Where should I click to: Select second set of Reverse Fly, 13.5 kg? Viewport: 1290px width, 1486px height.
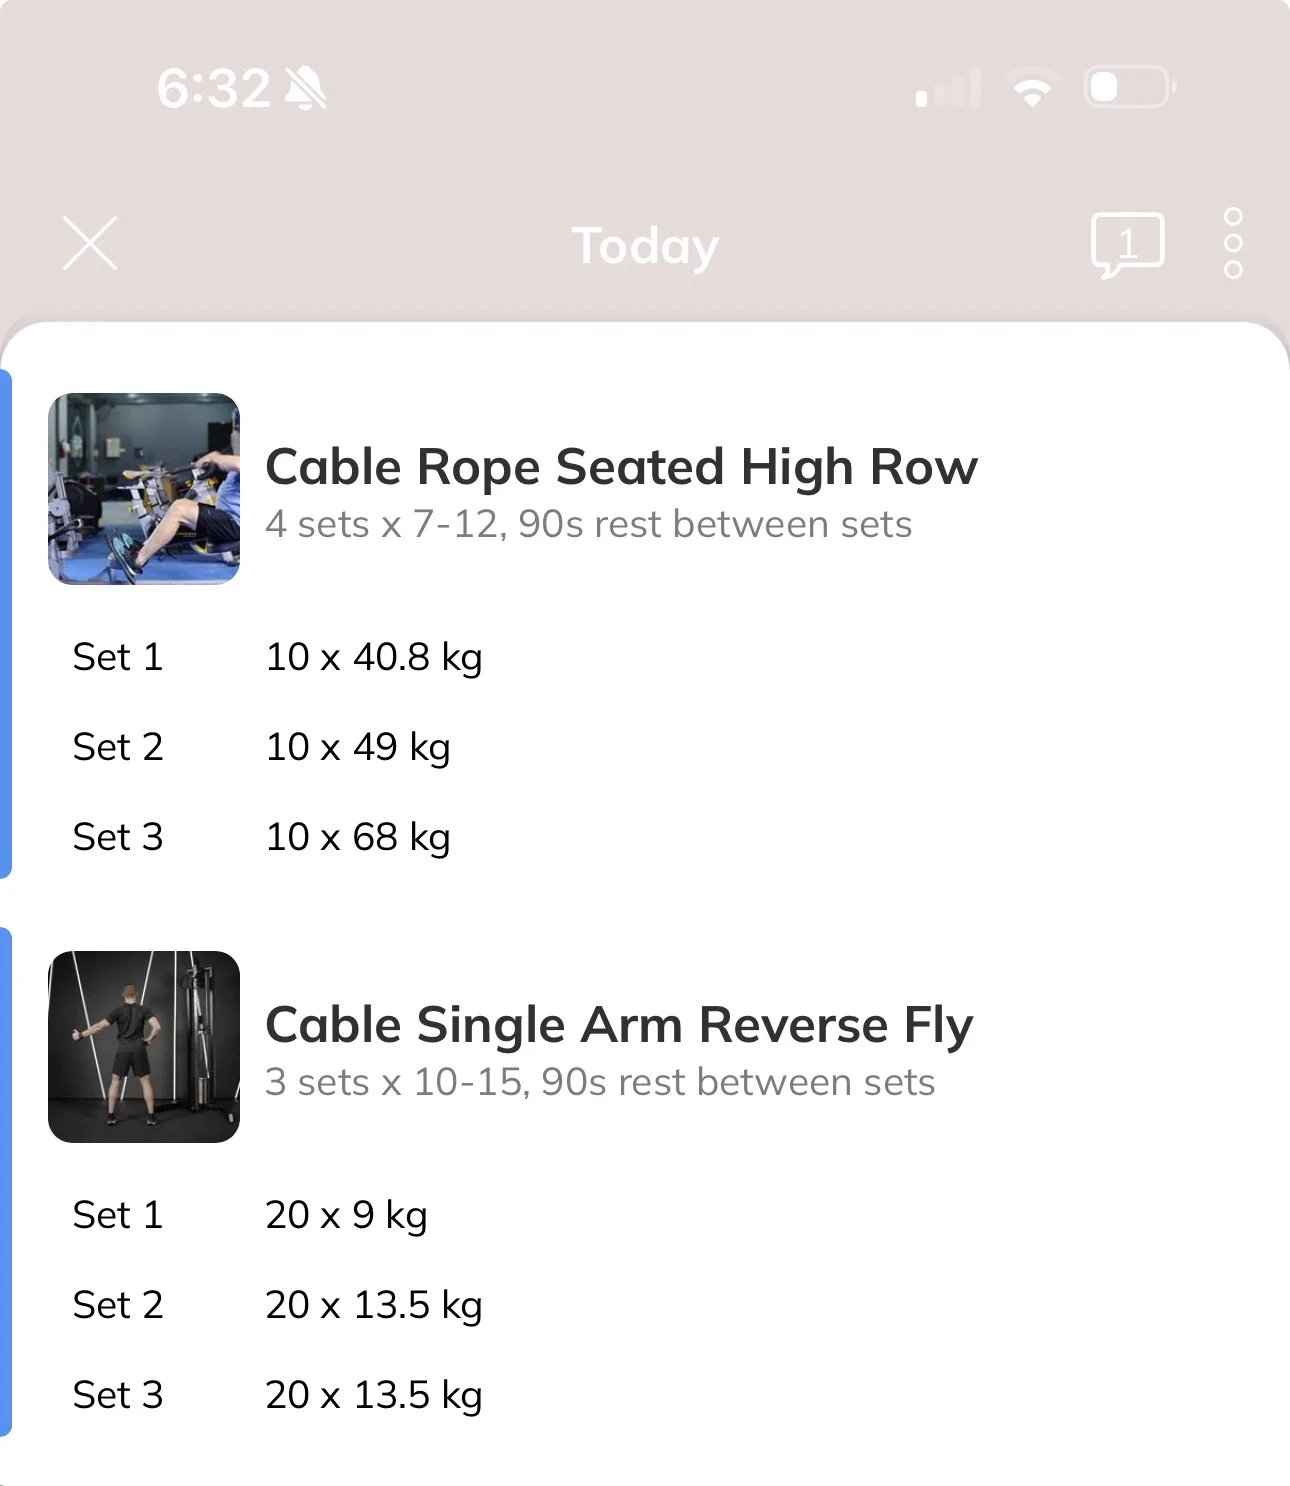coord(645,1305)
